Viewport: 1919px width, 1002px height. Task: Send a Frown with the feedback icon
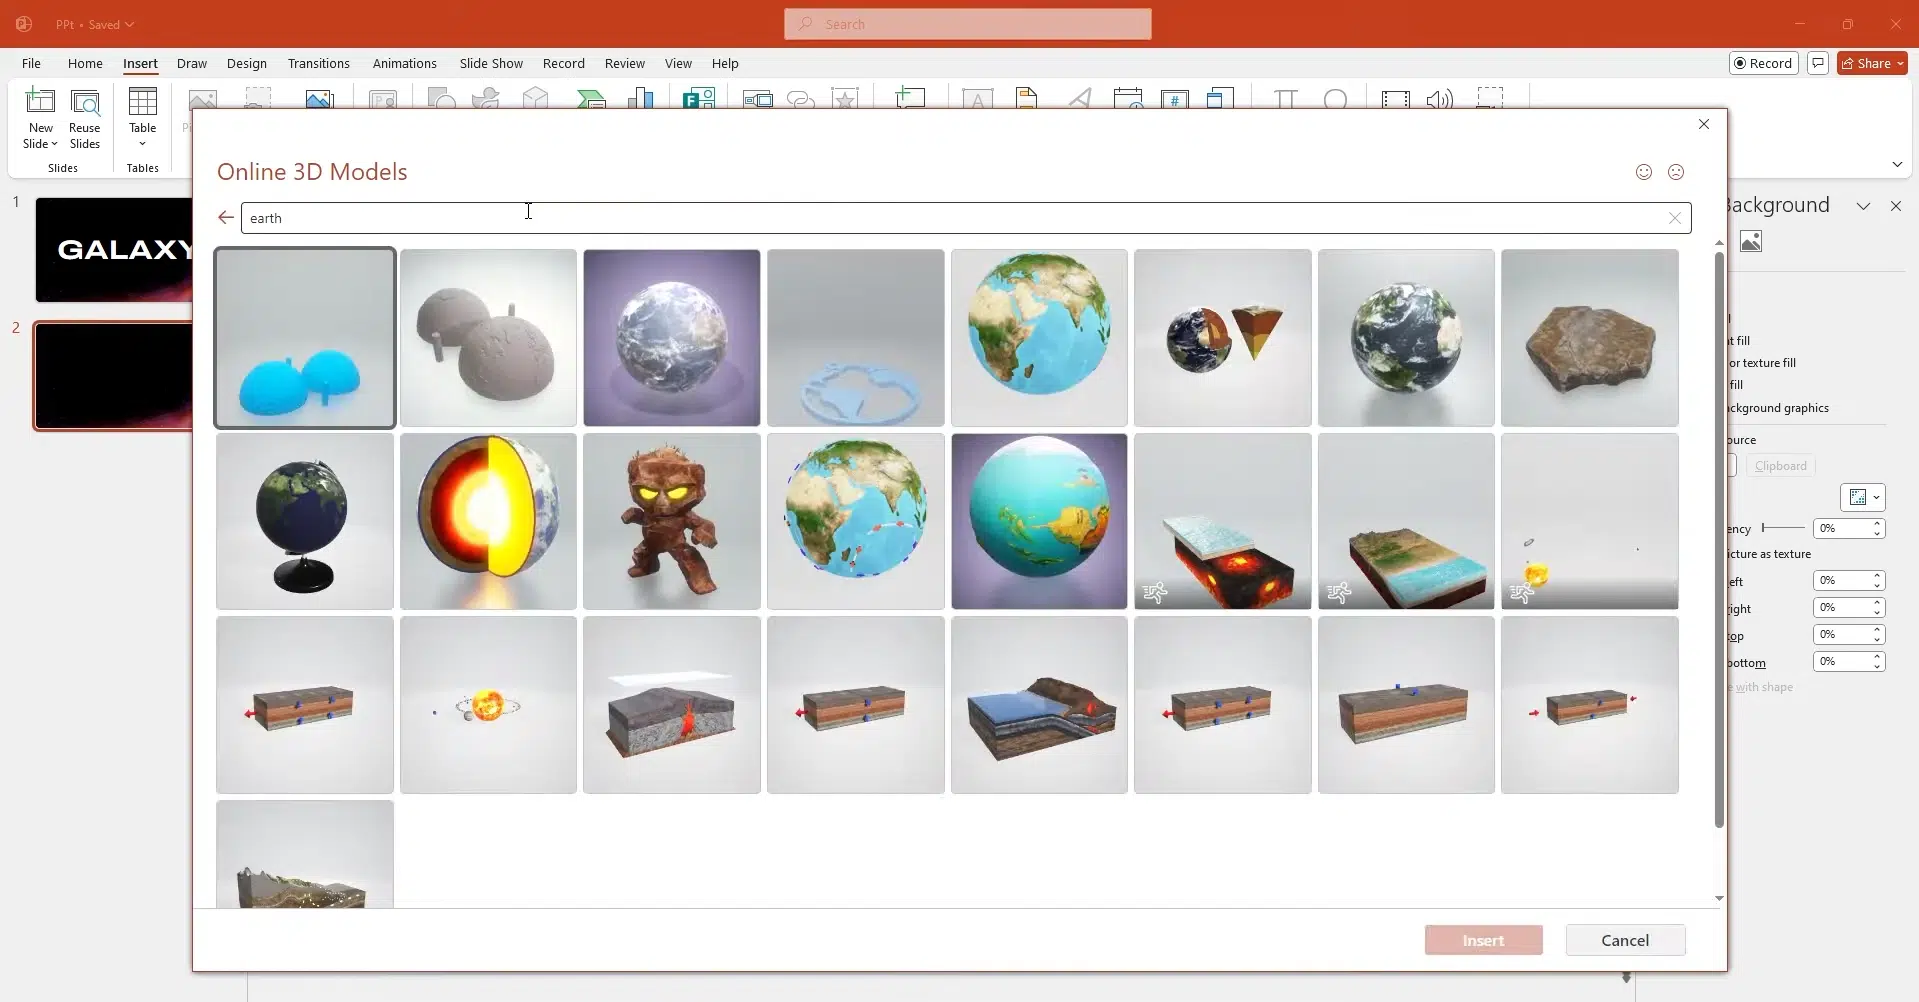click(1677, 172)
